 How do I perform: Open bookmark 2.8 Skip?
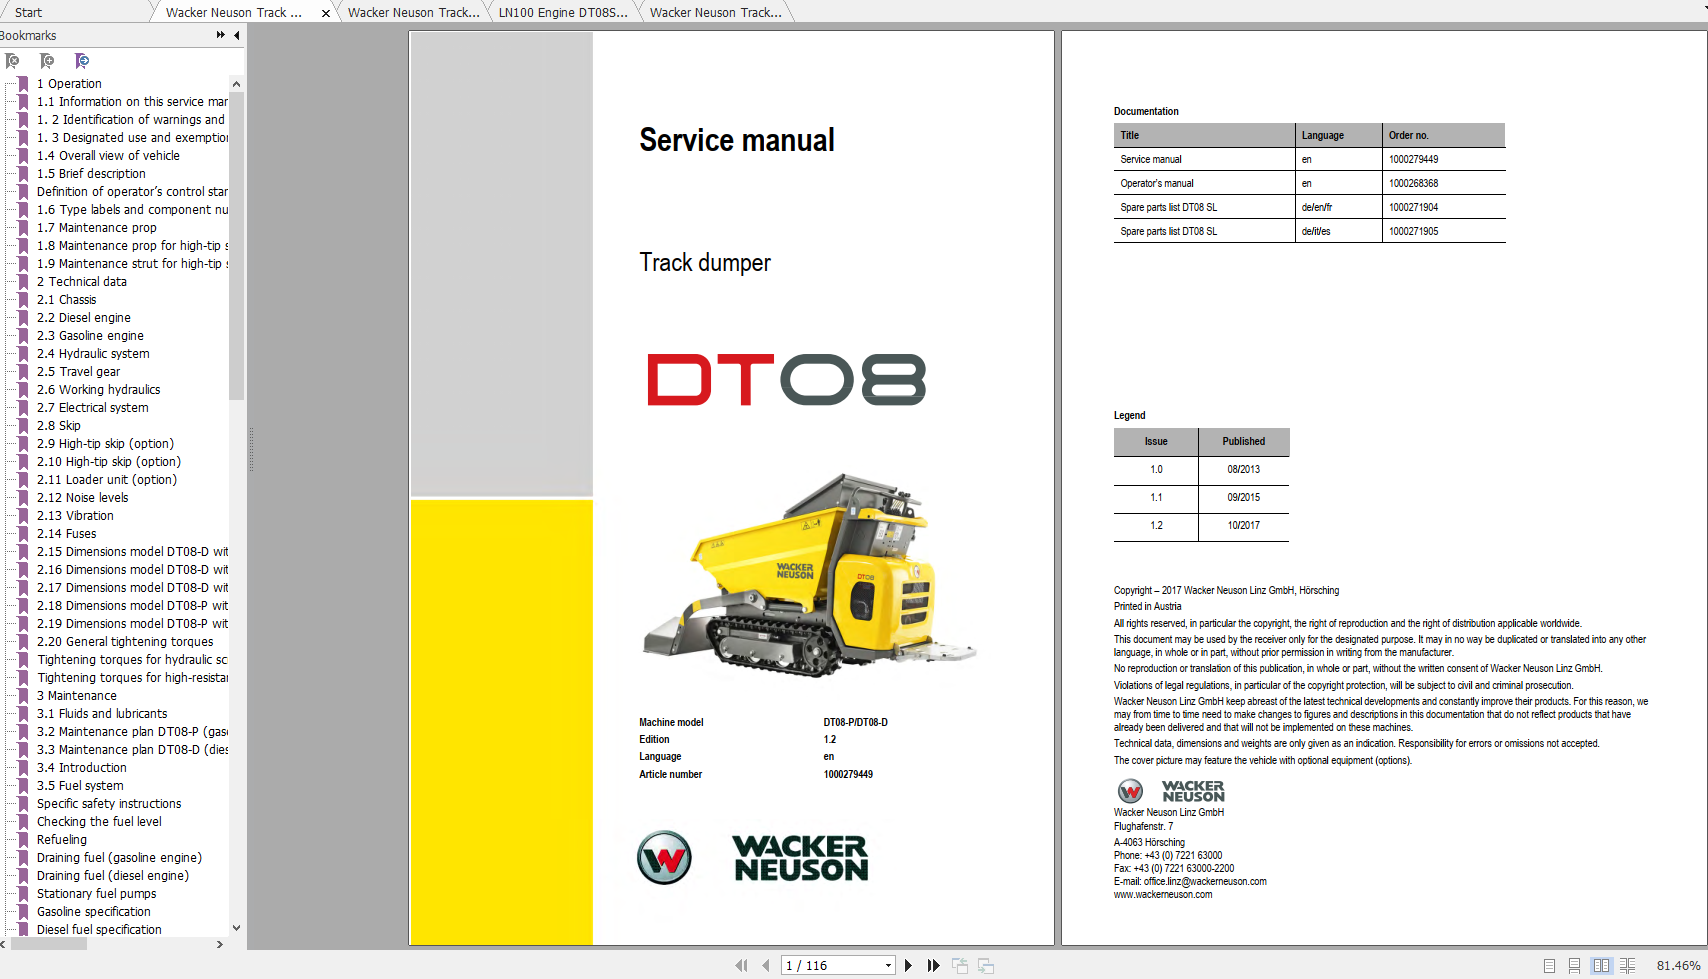point(59,426)
